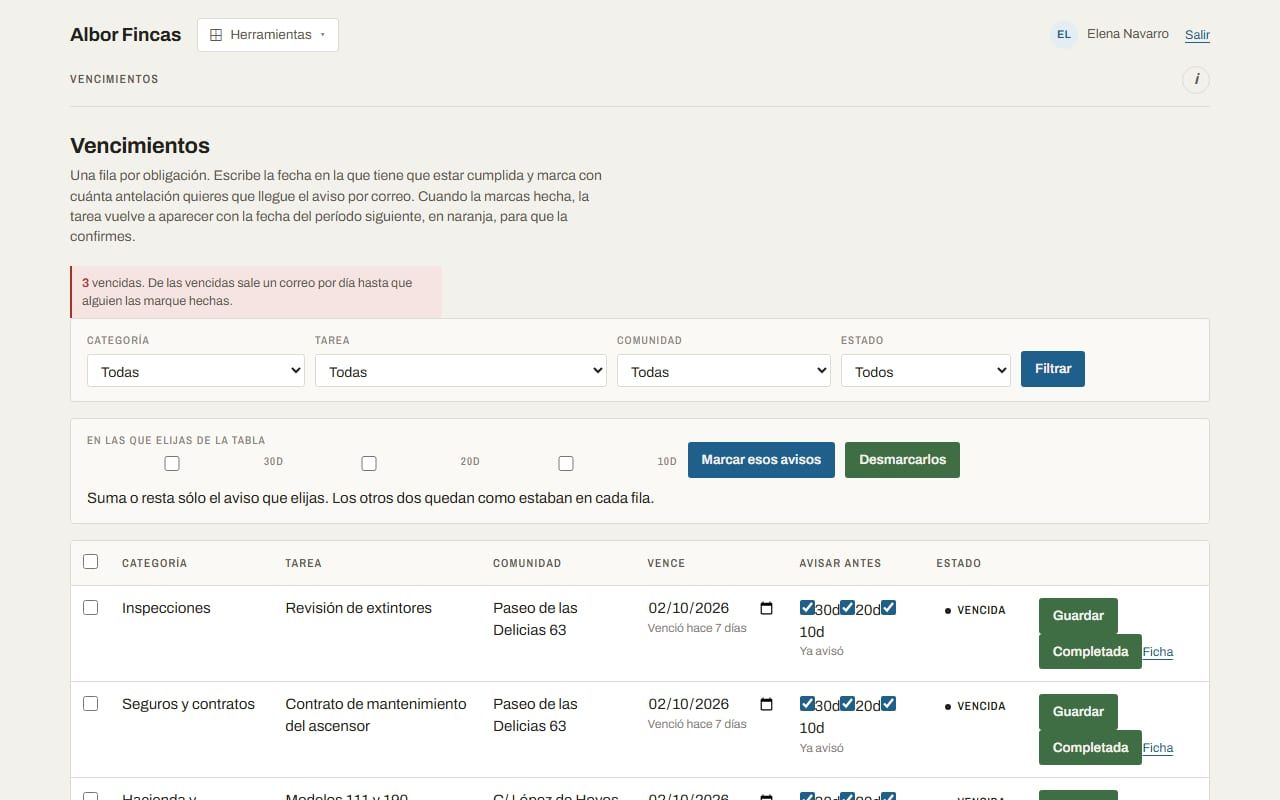Click the EL user avatar

pyautogui.click(x=1064, y=34)
